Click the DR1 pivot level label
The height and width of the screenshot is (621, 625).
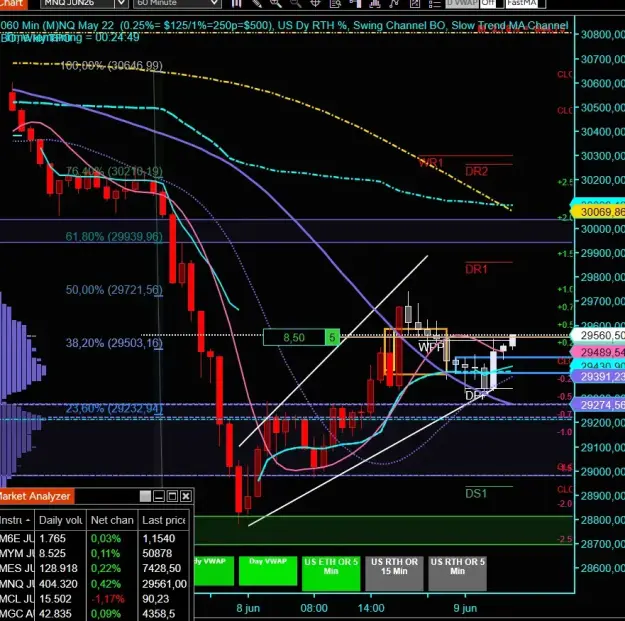pyautogui.click(x=476, y=269)
